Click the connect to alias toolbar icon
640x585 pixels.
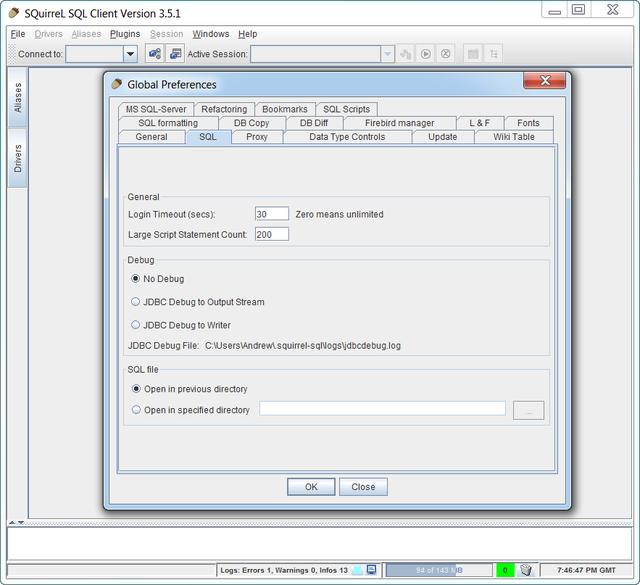click(155, 54)
